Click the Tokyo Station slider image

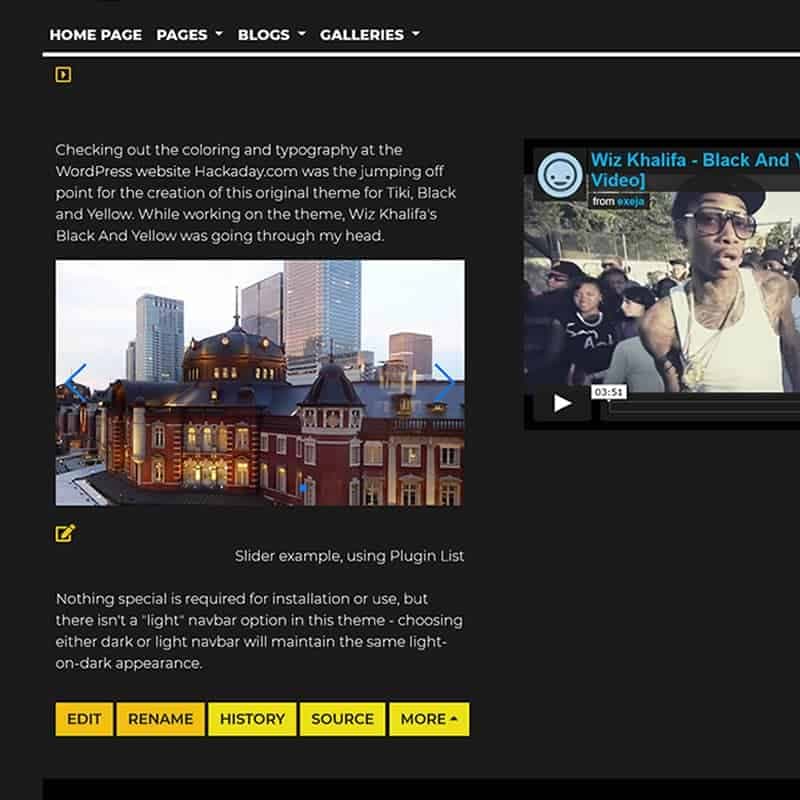pyautogui.click(x=260, y=420)
